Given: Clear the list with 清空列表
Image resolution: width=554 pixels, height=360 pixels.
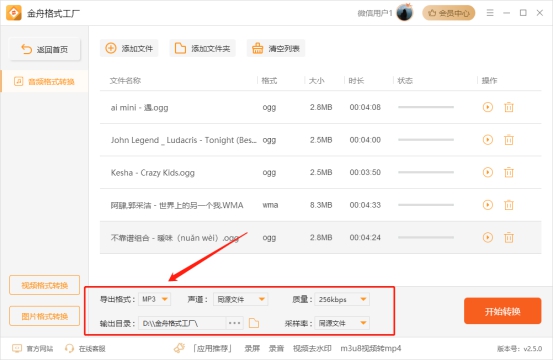Looking at the screenshot, I should pos(276,48).
